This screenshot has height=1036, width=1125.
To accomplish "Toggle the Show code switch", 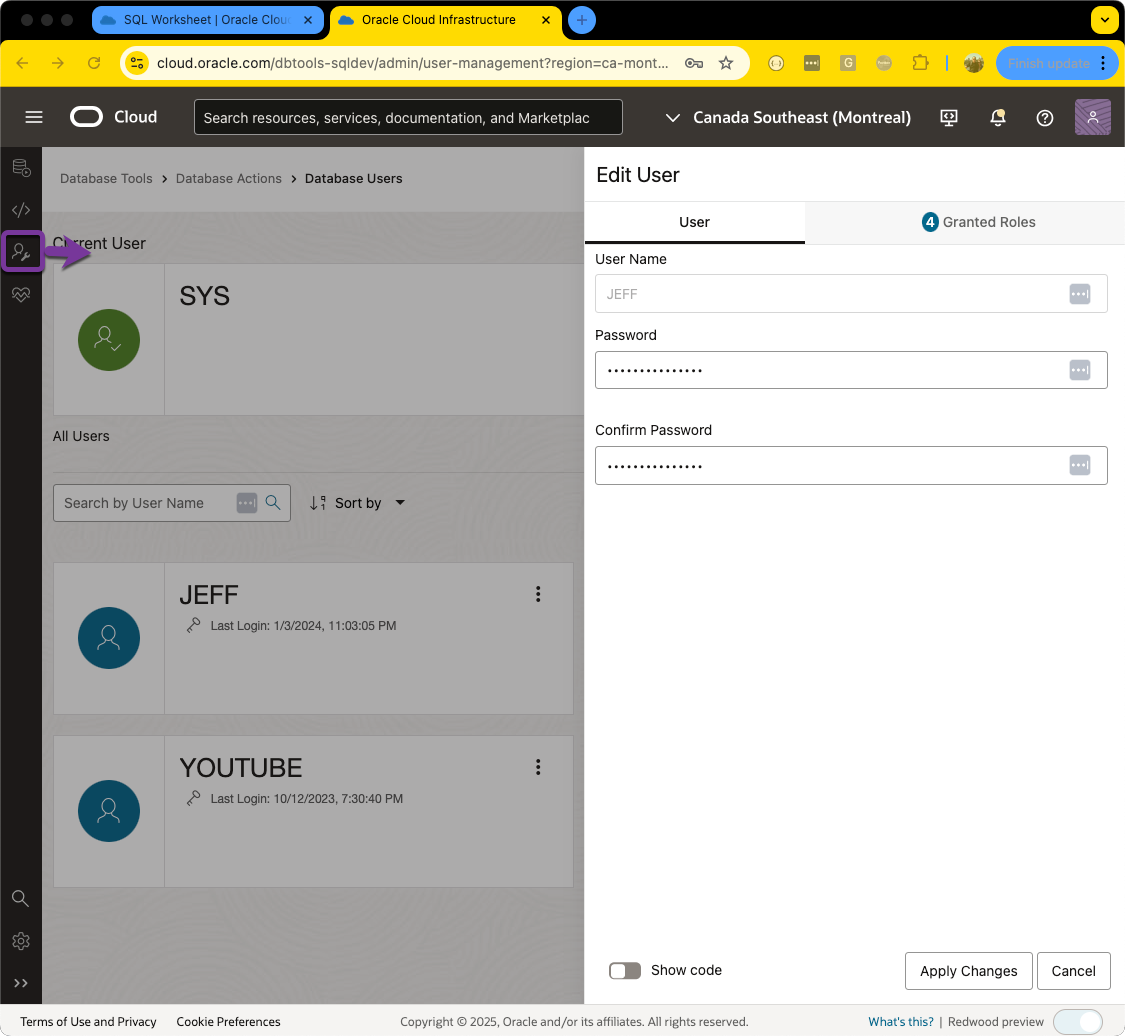I will coord(625,971).
